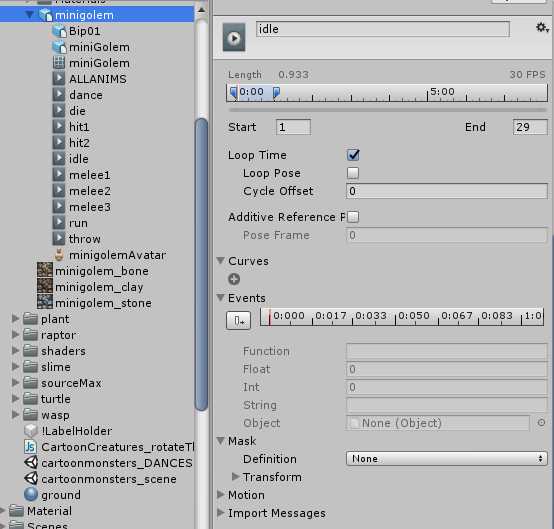Click the clip name field containing idle
The image size is (554, 529).
pos(383,29)
